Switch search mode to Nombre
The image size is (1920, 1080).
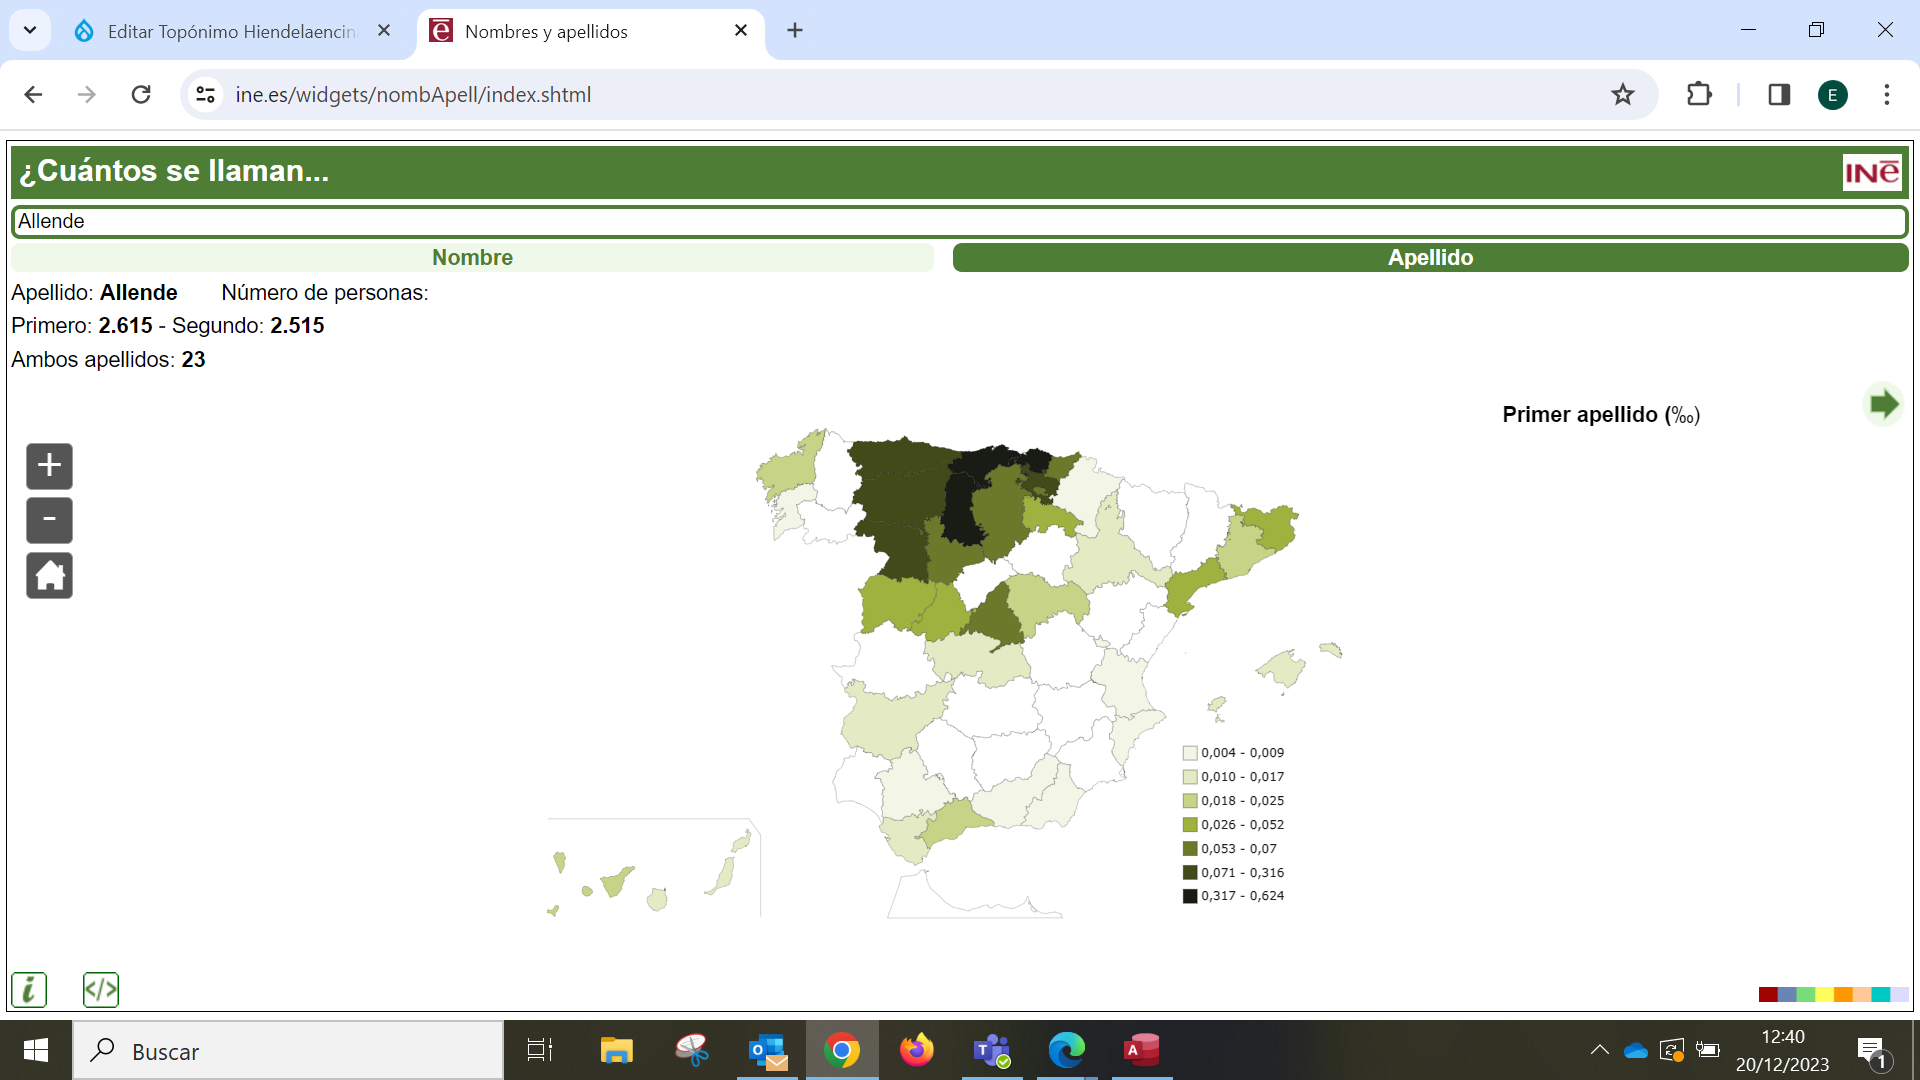pos(472,258)
